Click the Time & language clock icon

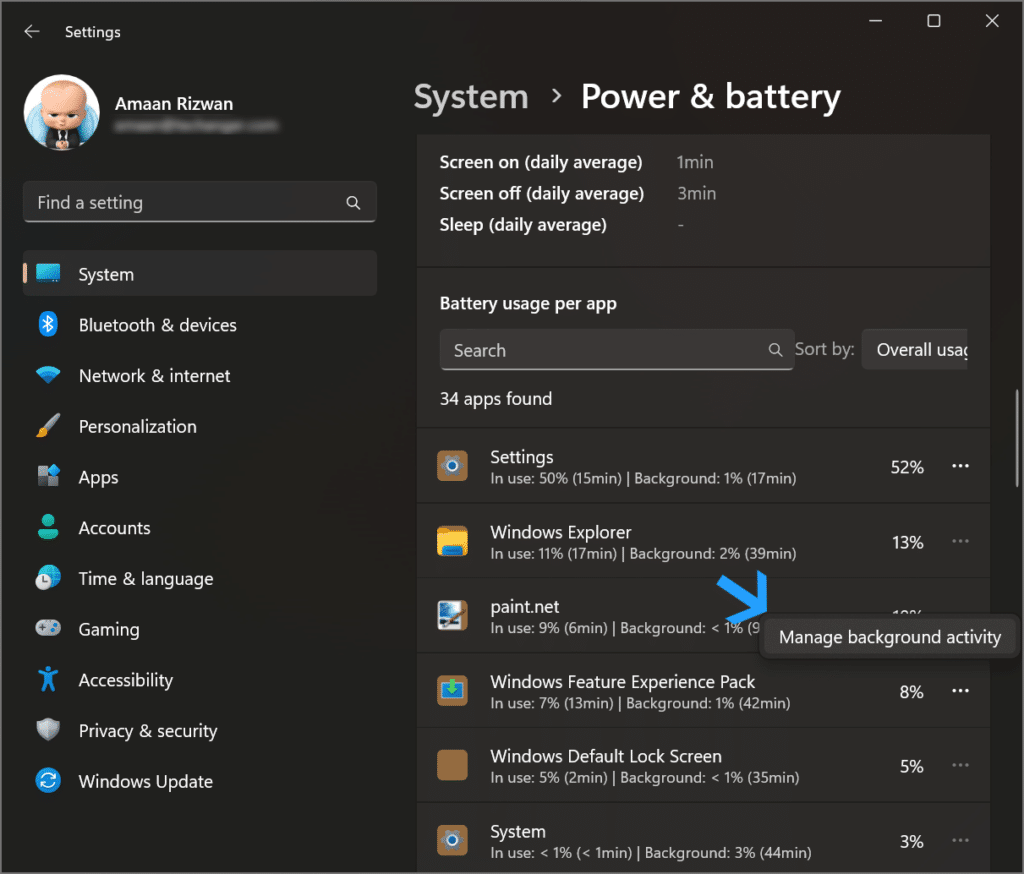click(48, 579)
